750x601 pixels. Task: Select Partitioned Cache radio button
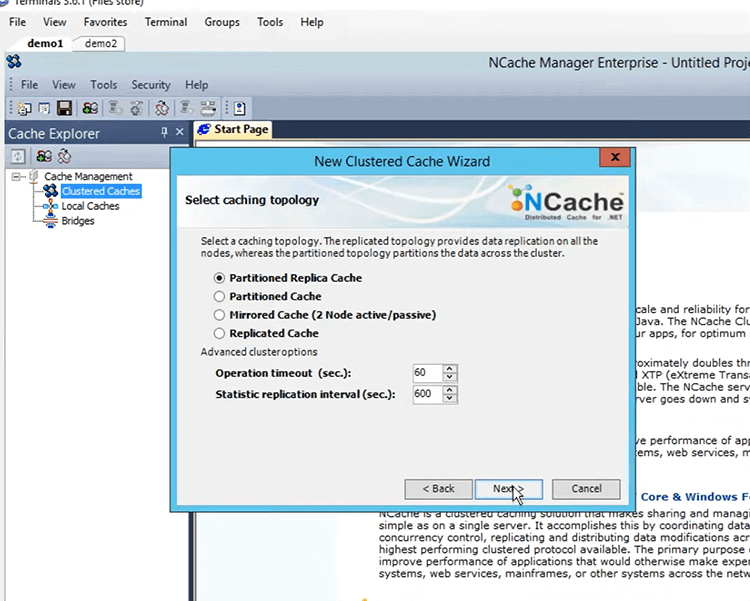coord(219,297)
